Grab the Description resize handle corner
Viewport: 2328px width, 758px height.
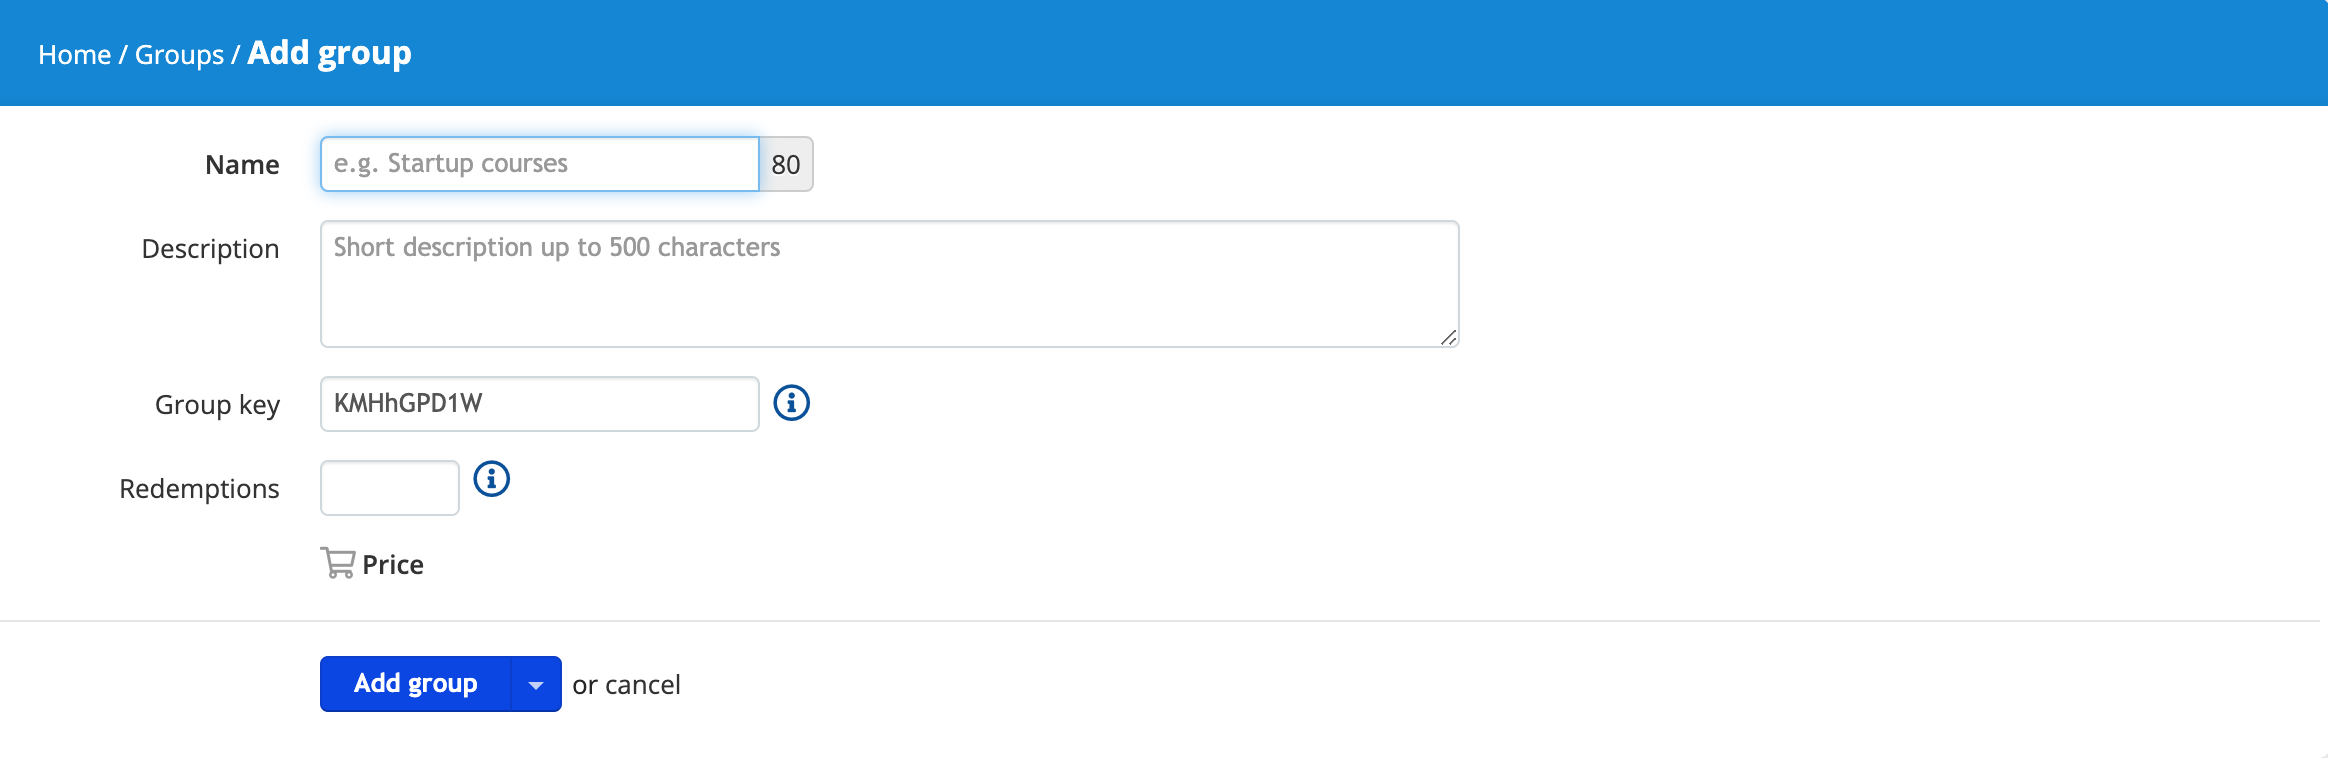(x=1448, y=337)
